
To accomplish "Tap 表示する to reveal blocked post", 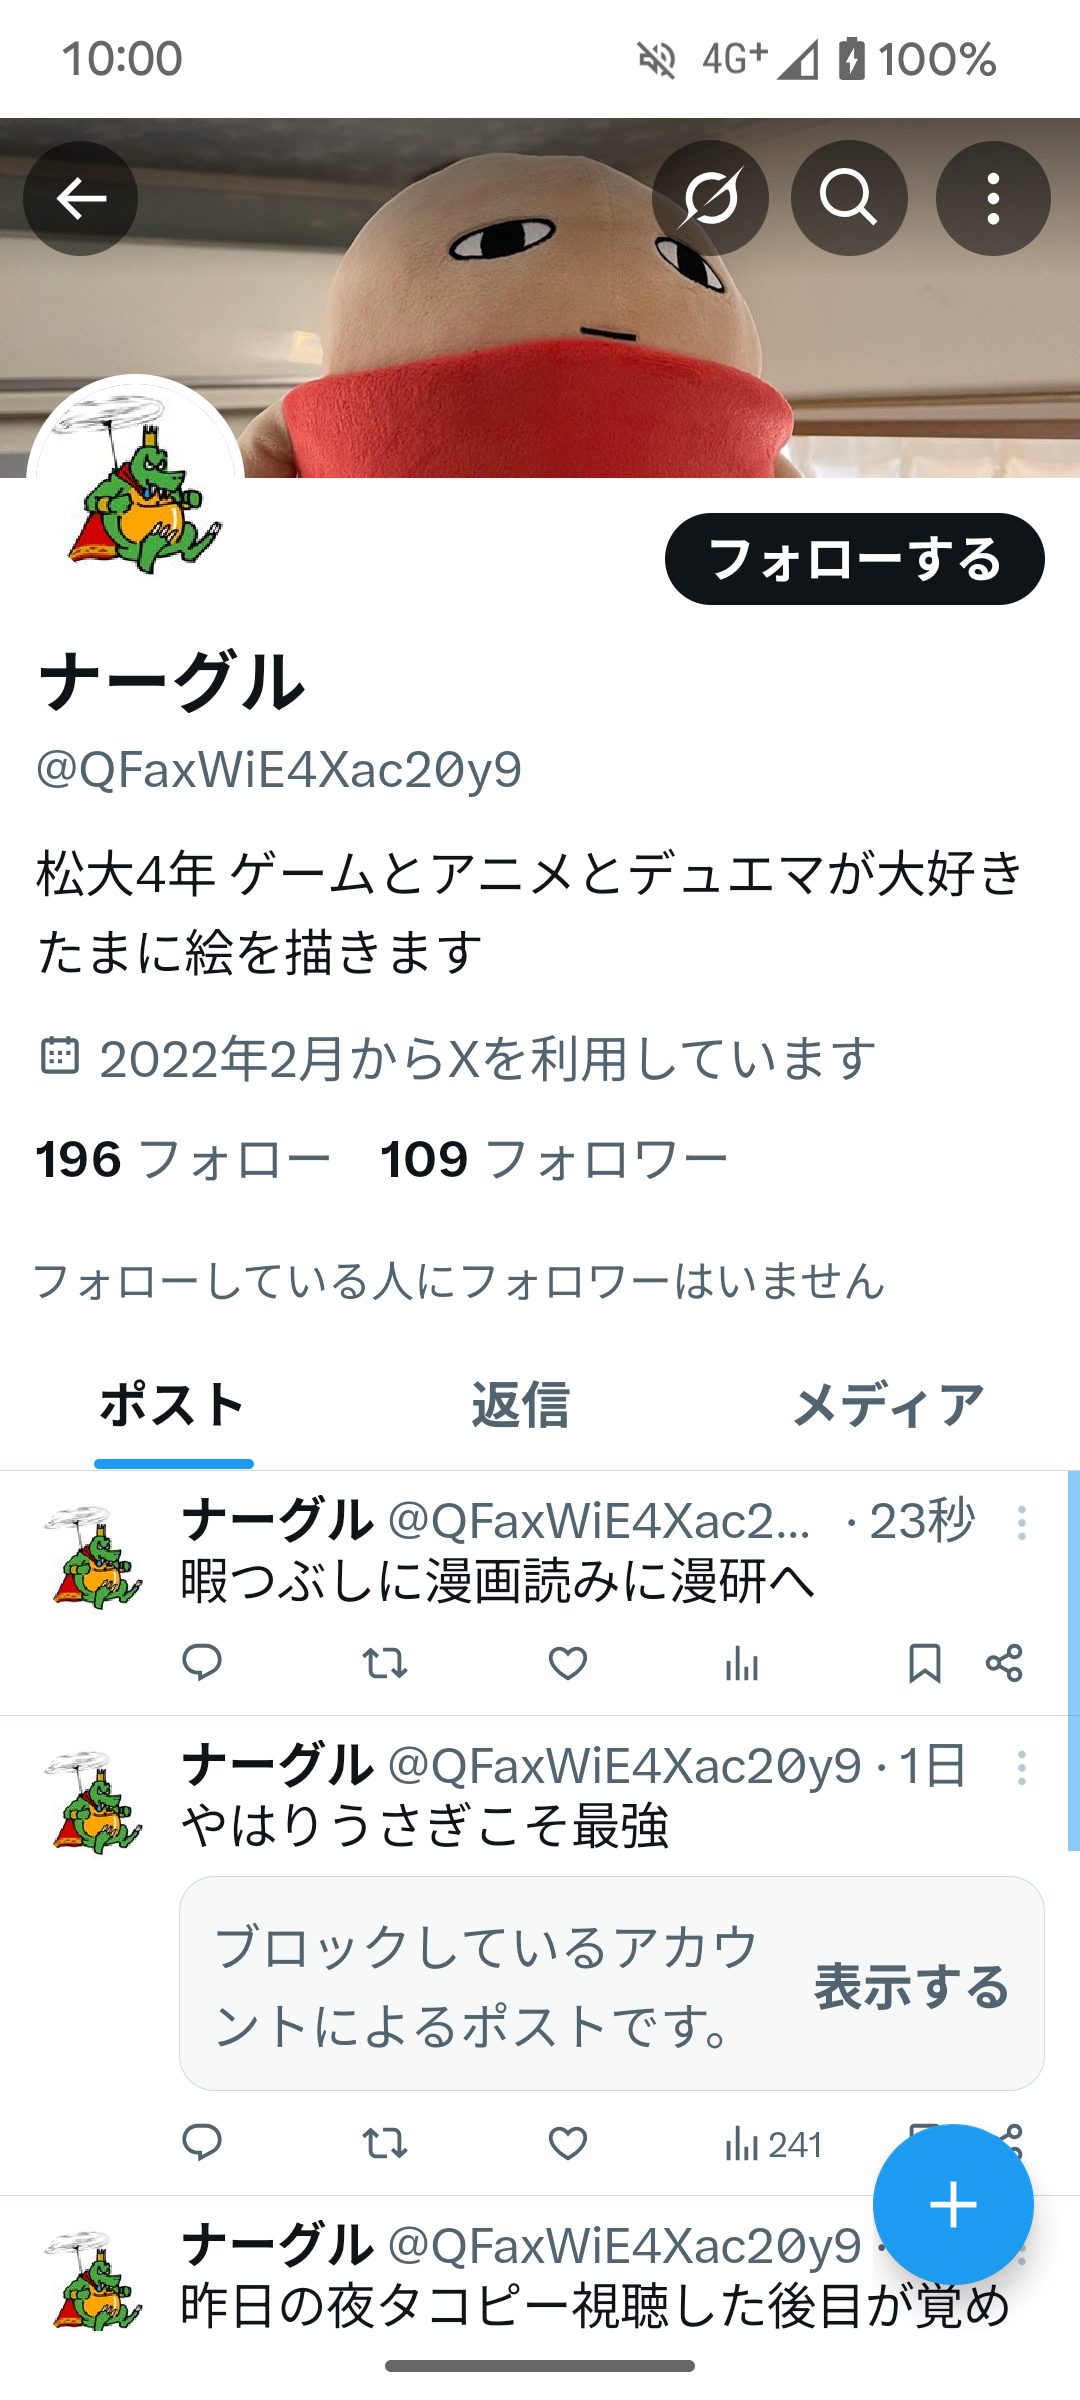I will (x=912, y=1985).
